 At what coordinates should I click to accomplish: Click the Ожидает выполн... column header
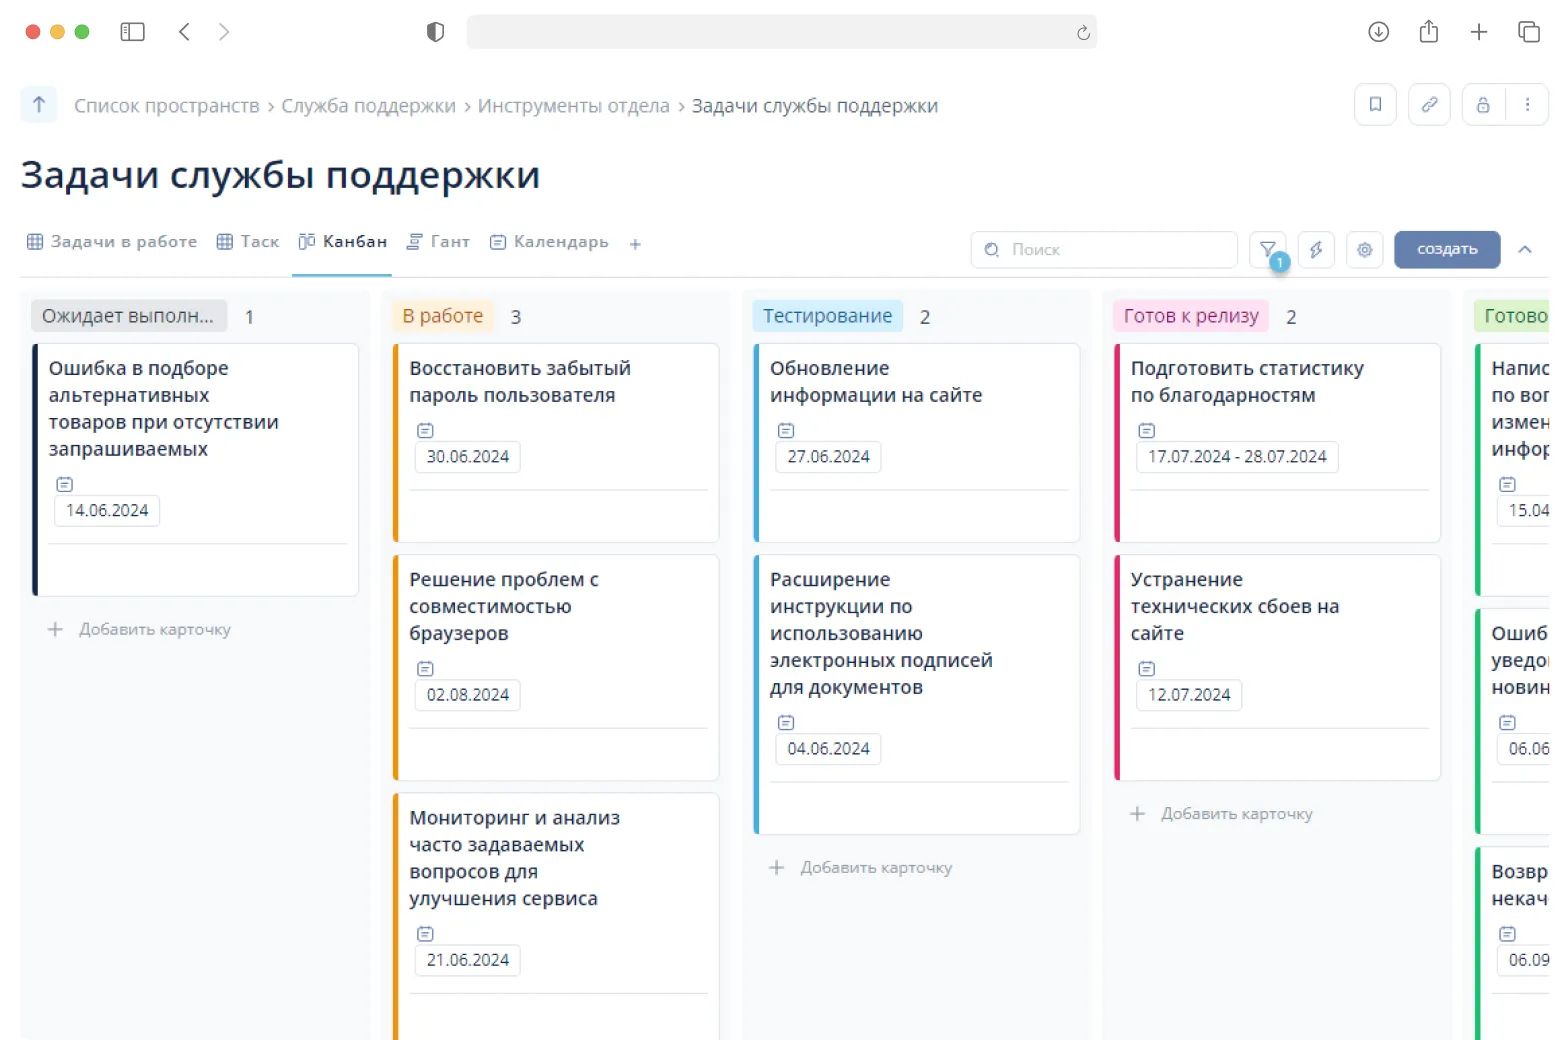pyautogui.click(x=128, y=316)
